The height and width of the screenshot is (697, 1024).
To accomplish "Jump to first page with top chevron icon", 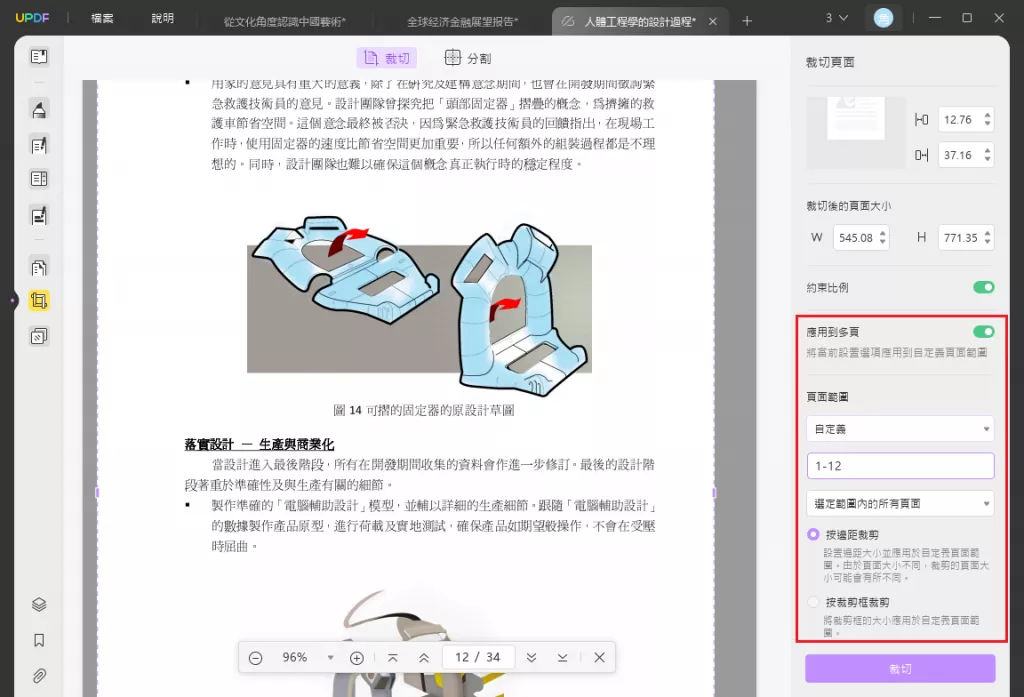I will 393,657.
